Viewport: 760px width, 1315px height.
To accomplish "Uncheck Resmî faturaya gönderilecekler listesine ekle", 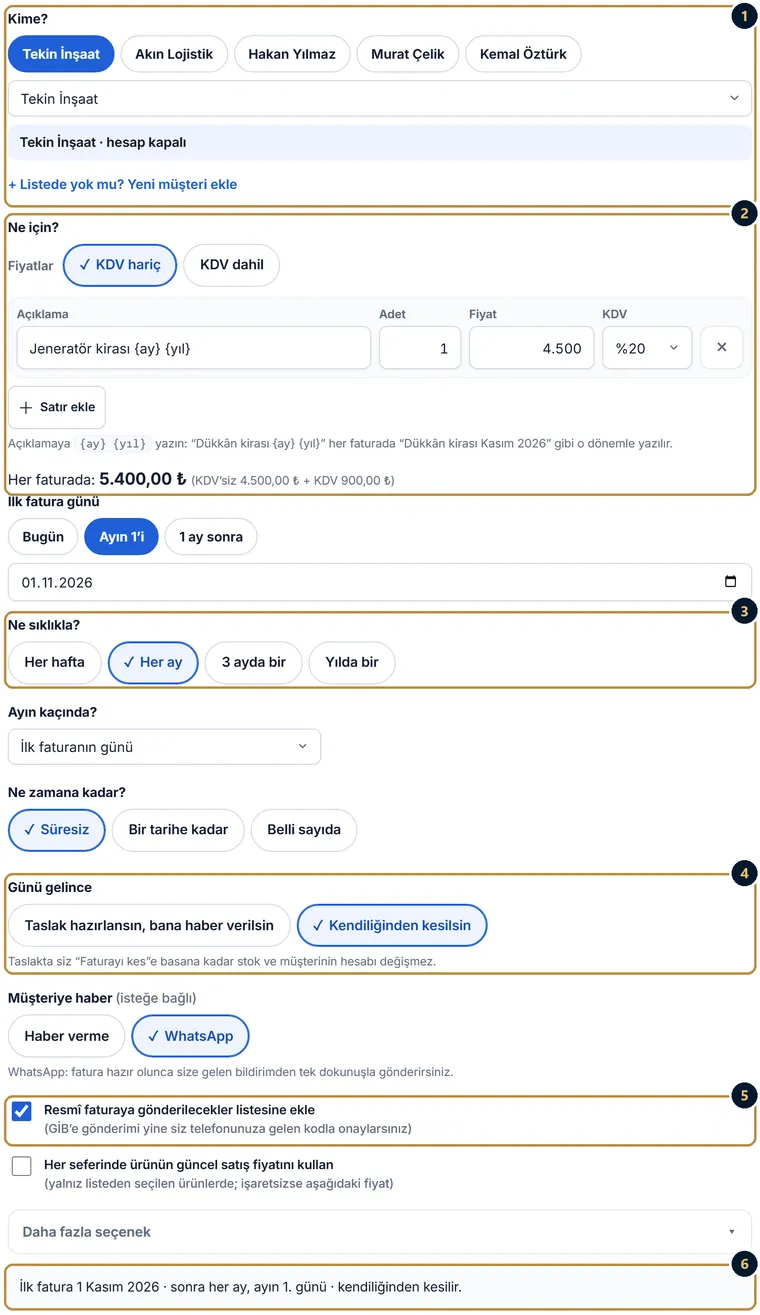I will coord(22,1111).
